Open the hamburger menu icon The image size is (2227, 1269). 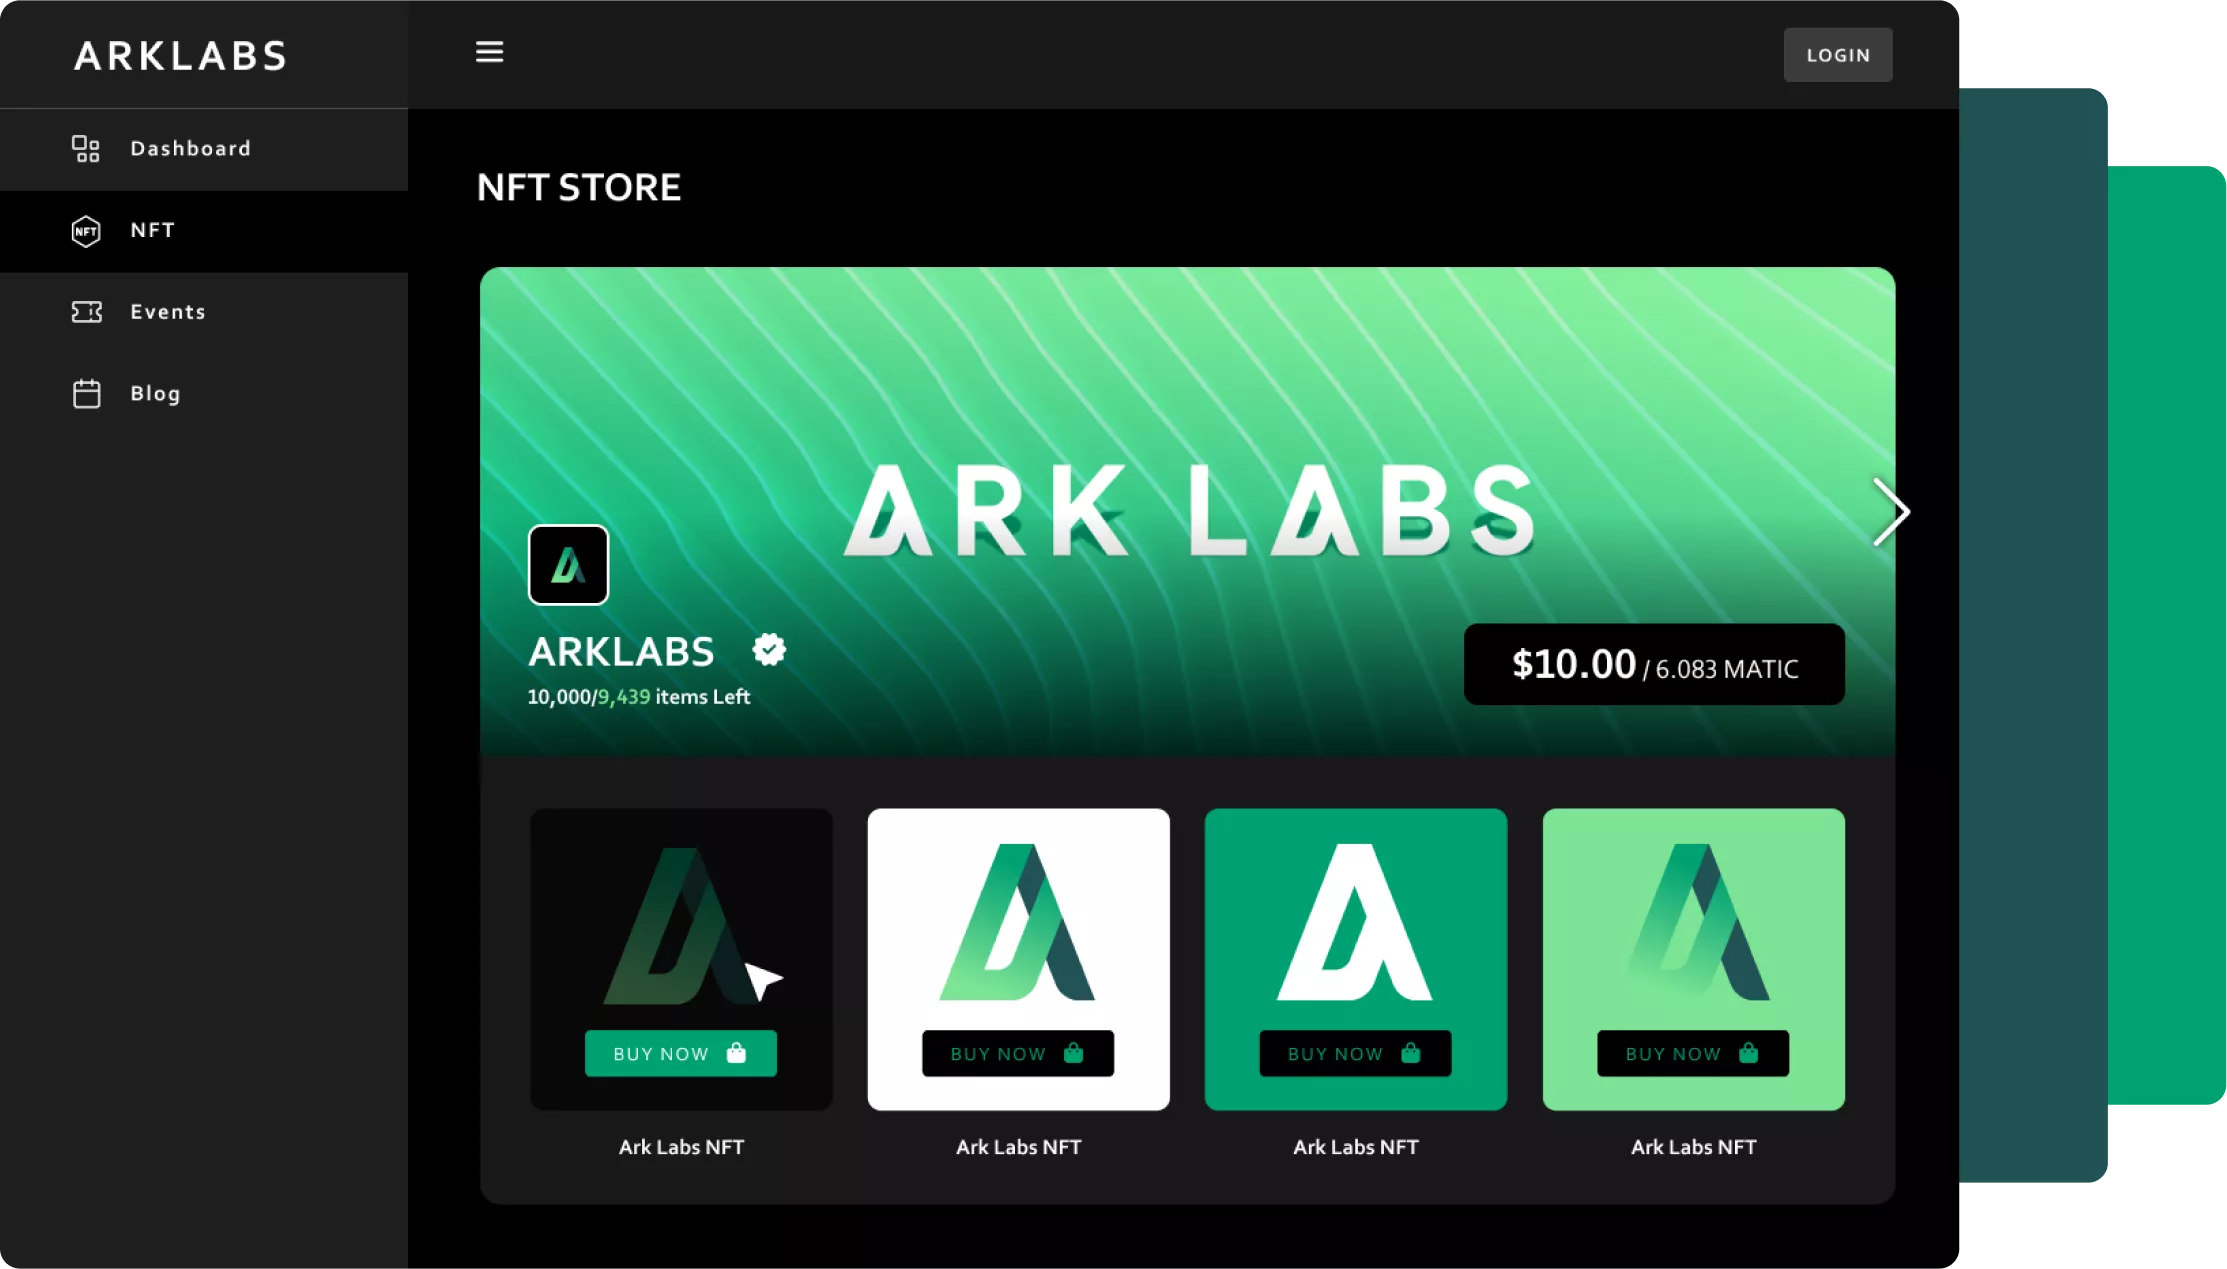489,52
